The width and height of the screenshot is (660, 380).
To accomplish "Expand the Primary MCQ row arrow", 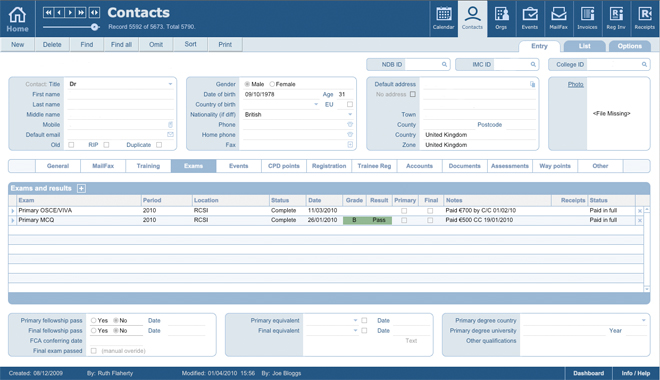I will pos(13,221).
